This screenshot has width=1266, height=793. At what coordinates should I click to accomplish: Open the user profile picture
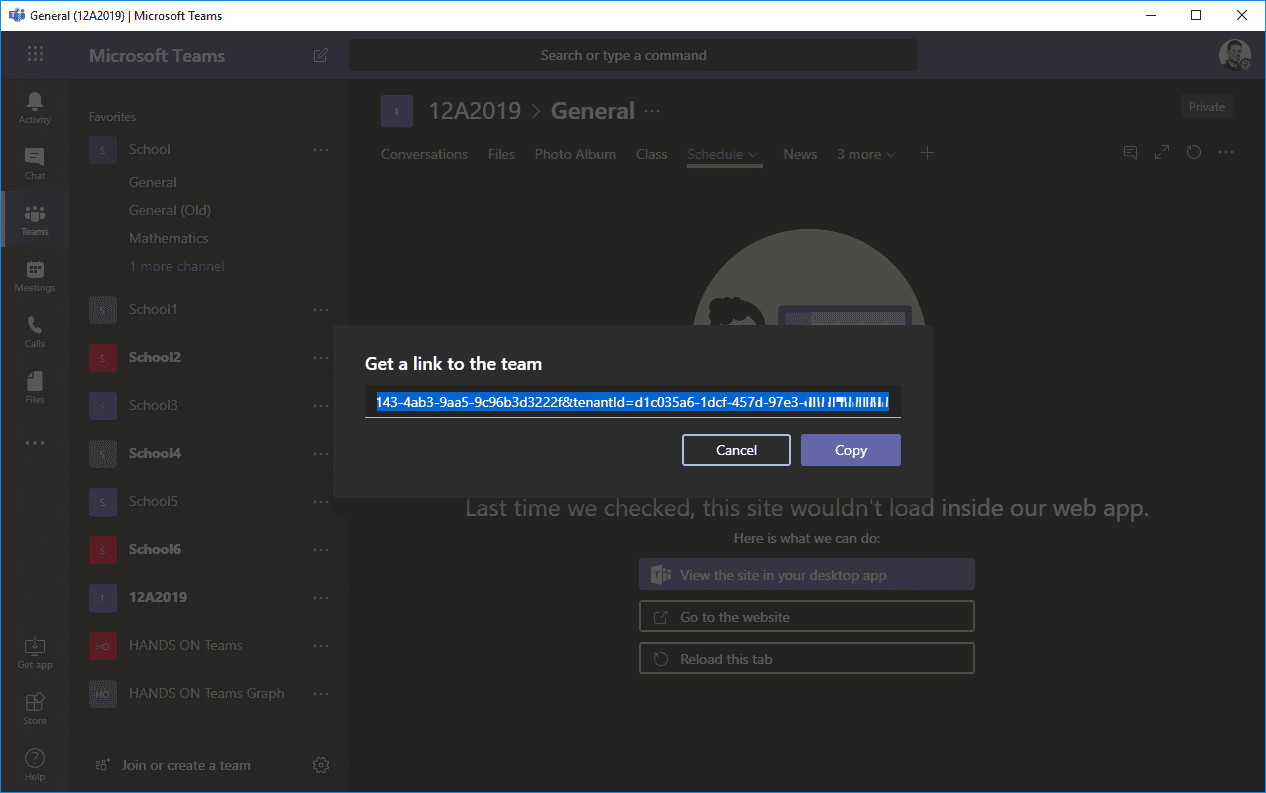[x=1235, y=55]
